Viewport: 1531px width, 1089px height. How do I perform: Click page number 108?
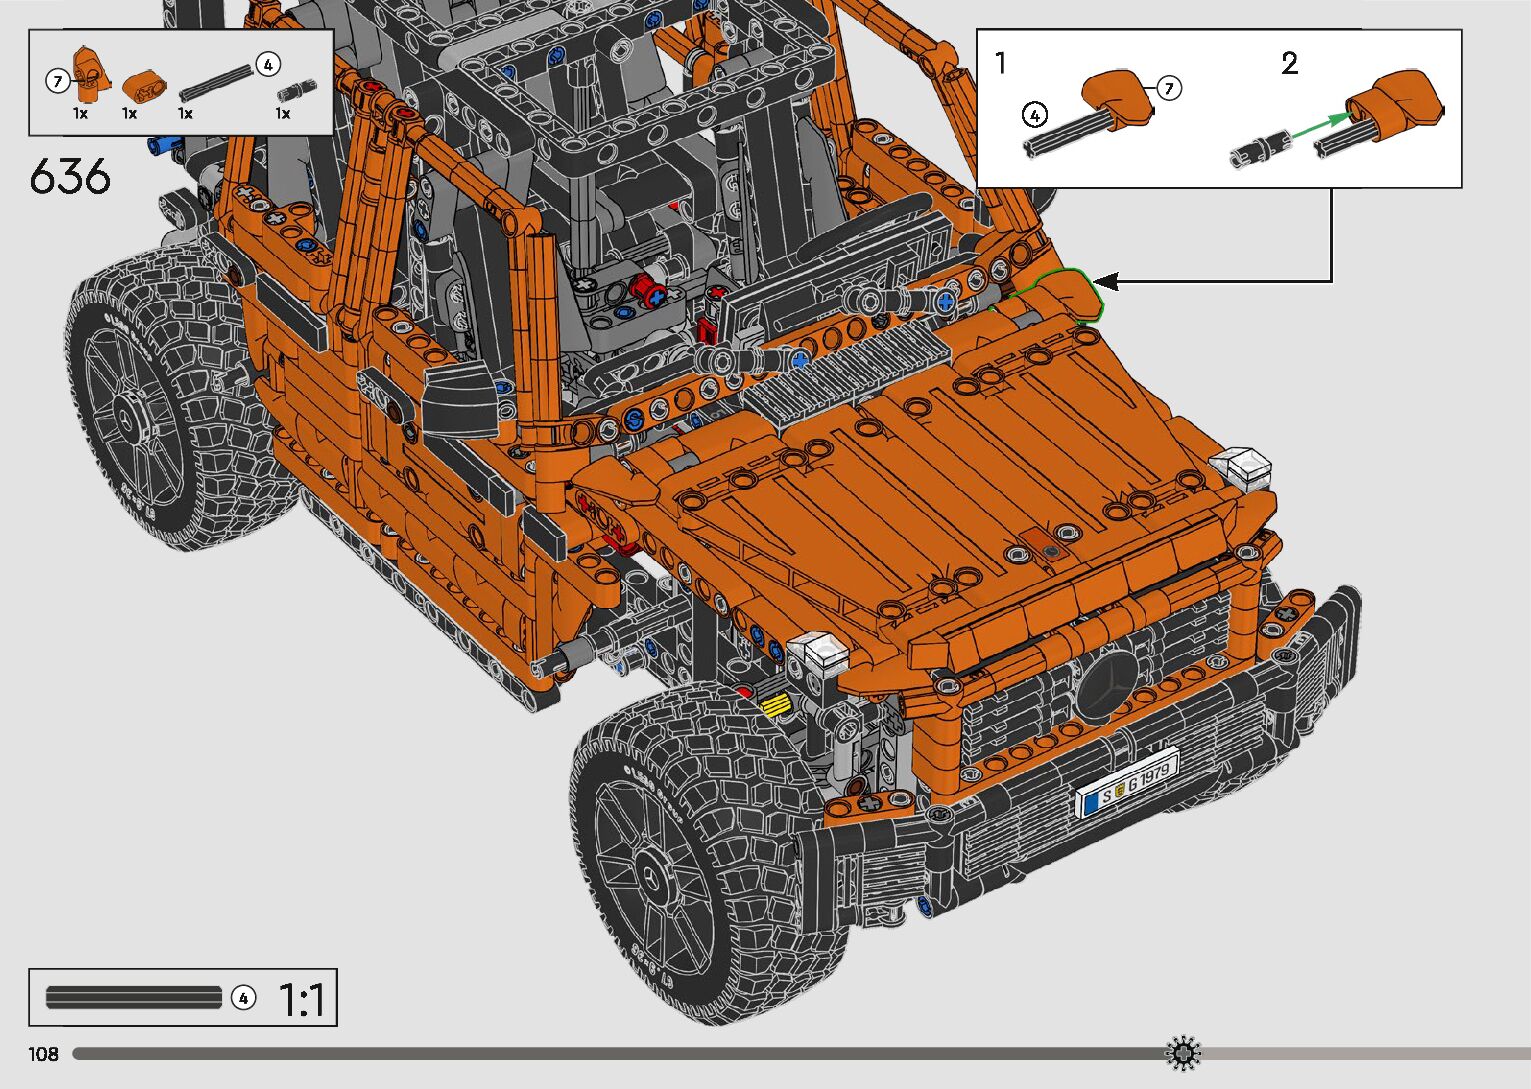tap(44, 1054)
